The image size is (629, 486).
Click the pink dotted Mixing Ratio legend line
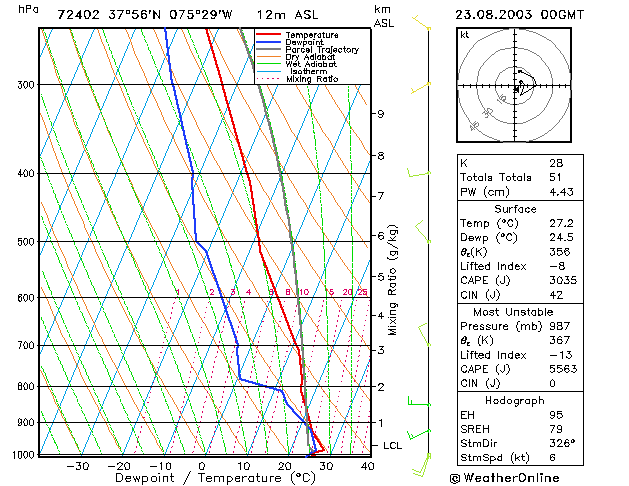268,79
